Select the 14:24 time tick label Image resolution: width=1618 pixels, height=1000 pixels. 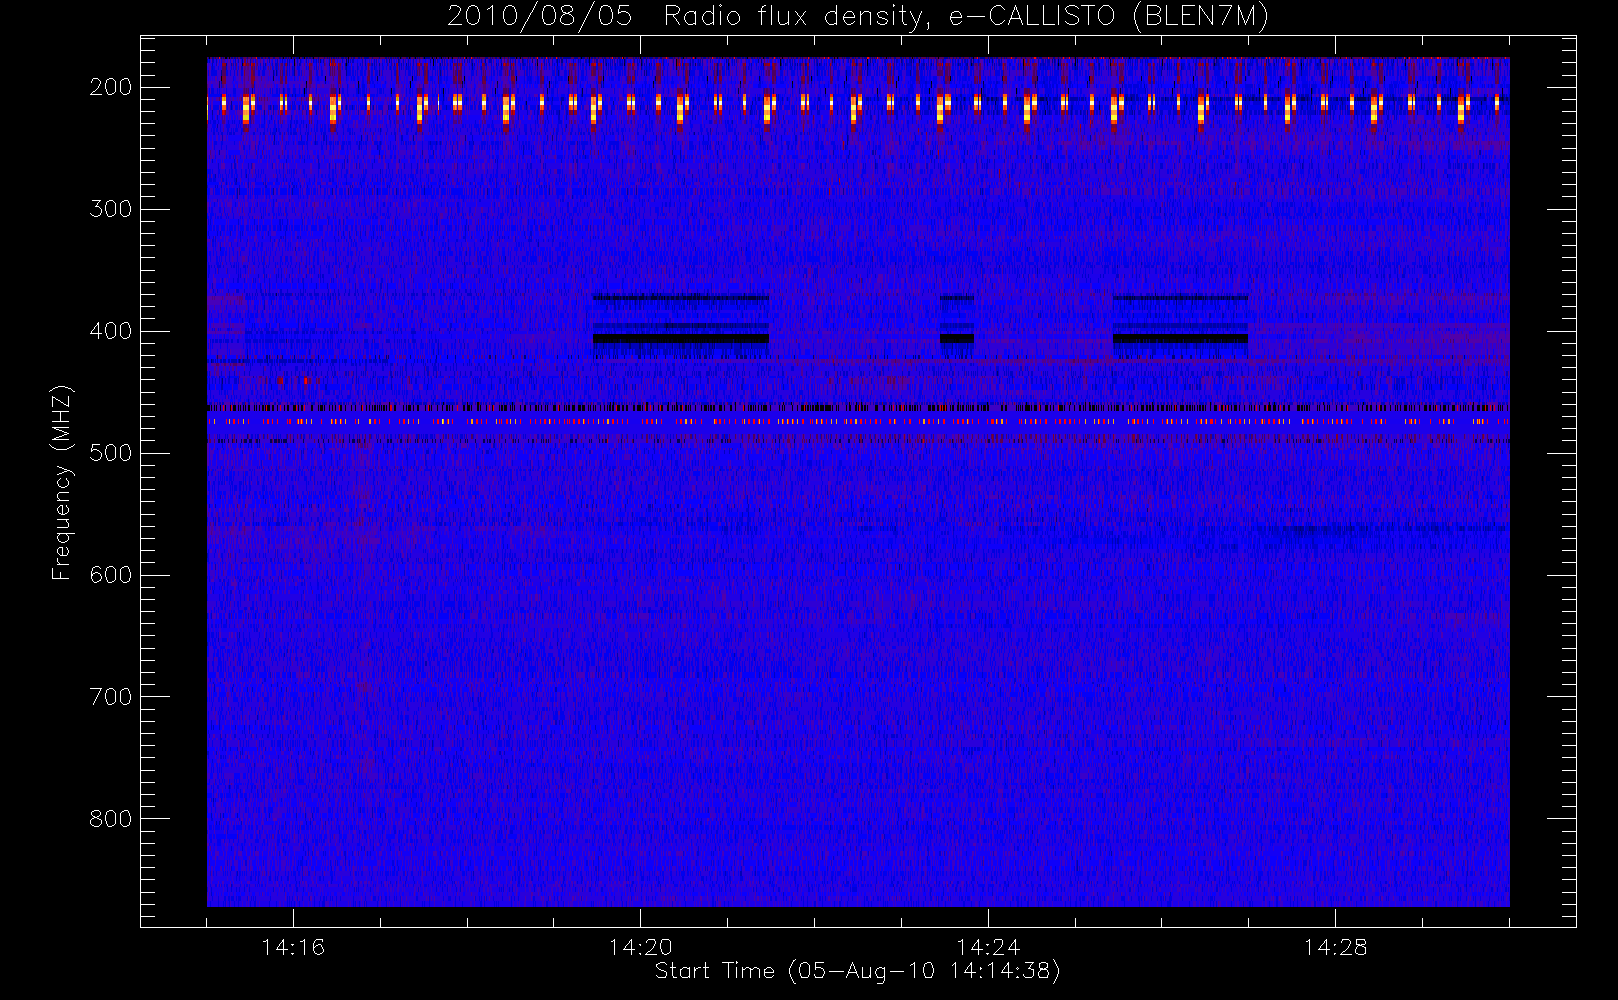(x=988, y=947)
